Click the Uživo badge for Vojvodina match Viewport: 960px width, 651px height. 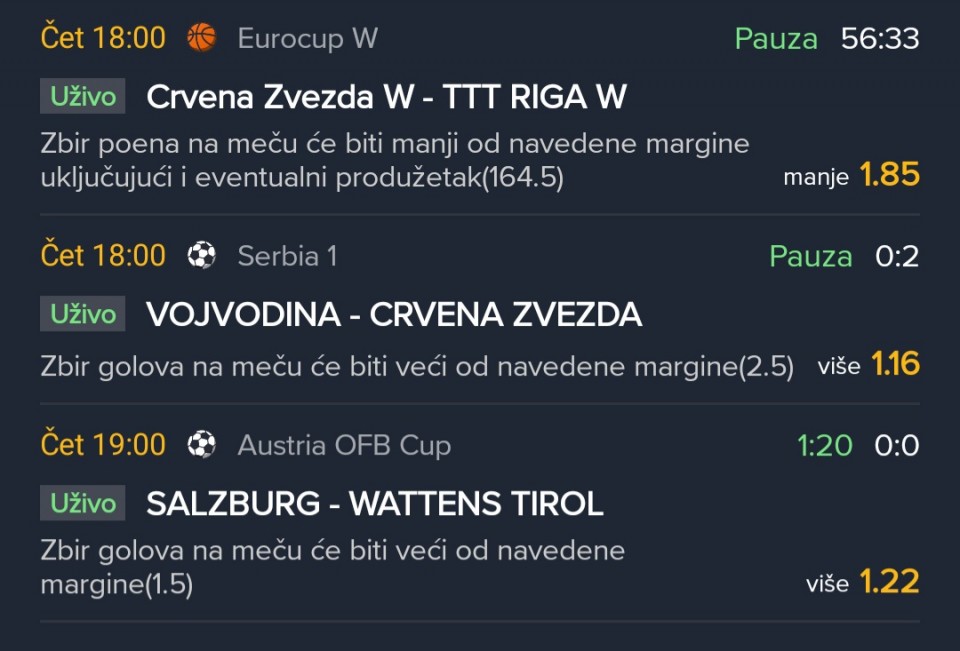(x=83, y=314)
